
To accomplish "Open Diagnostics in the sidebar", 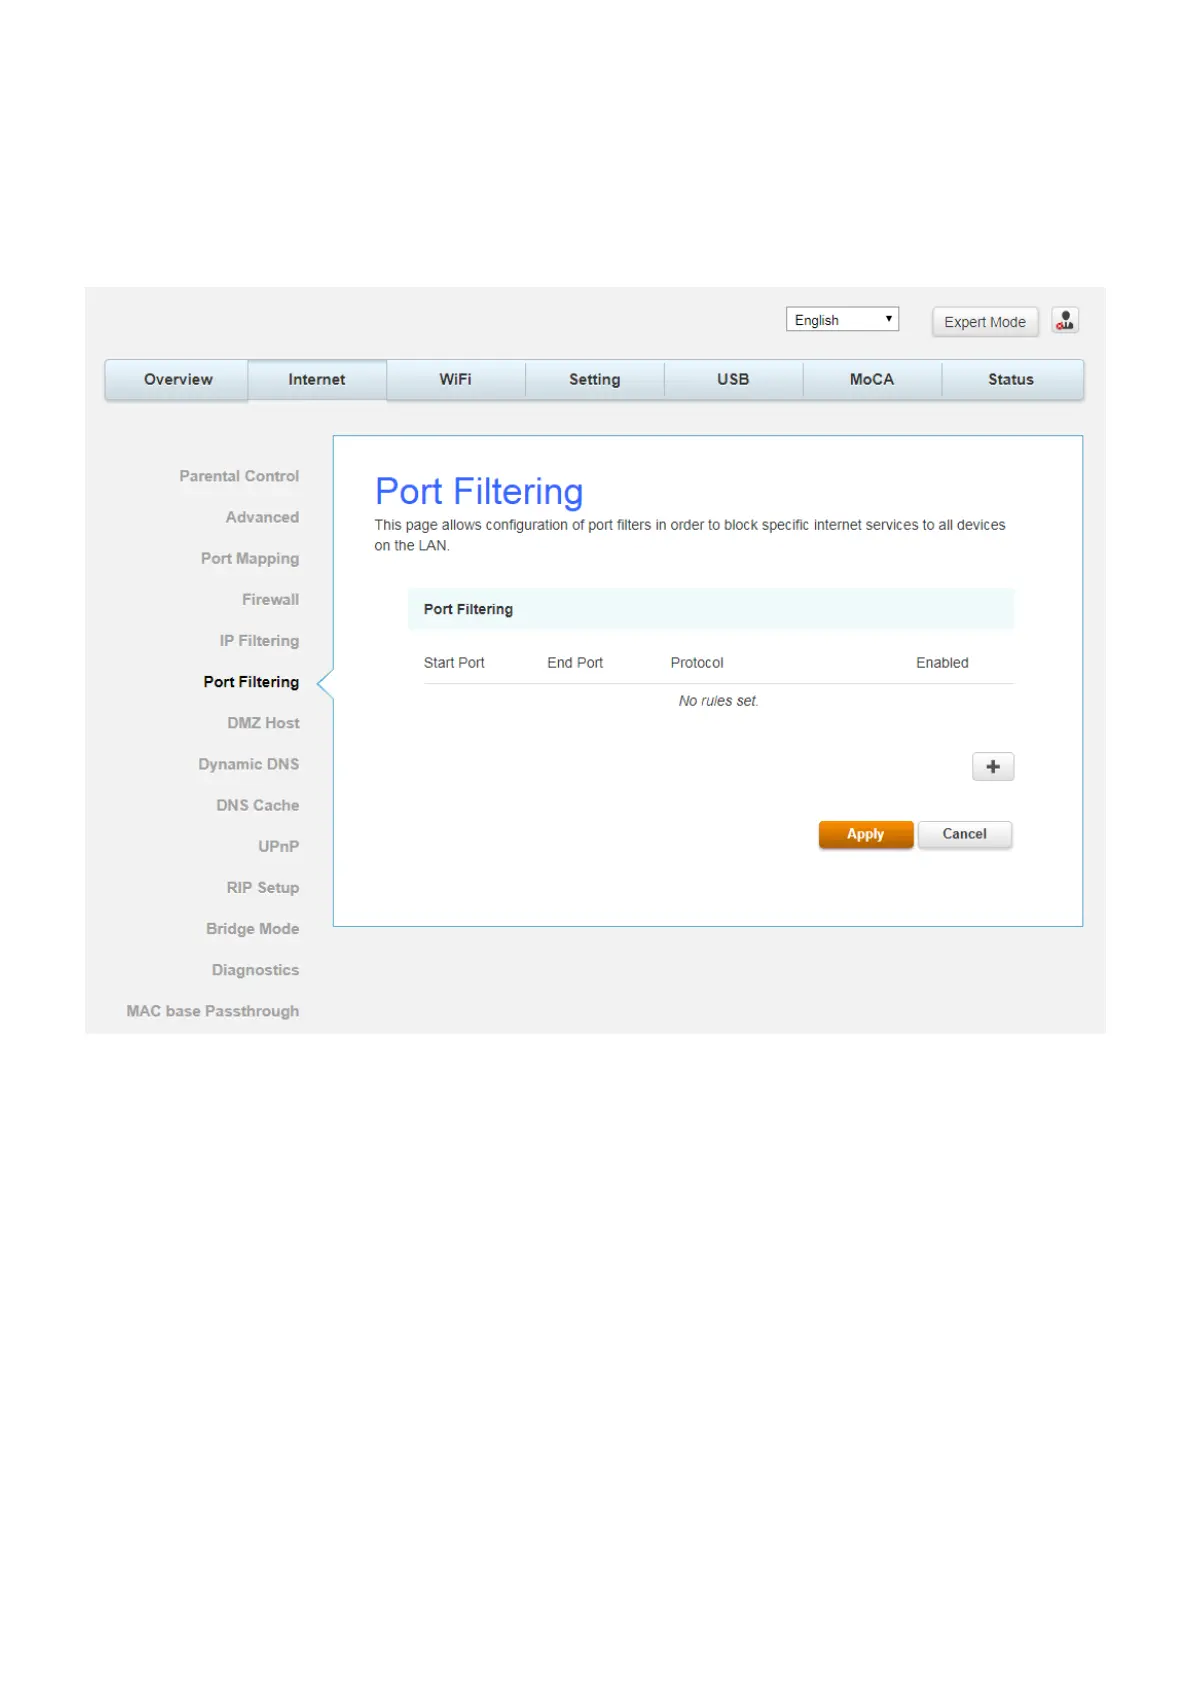I will (255, 970).
